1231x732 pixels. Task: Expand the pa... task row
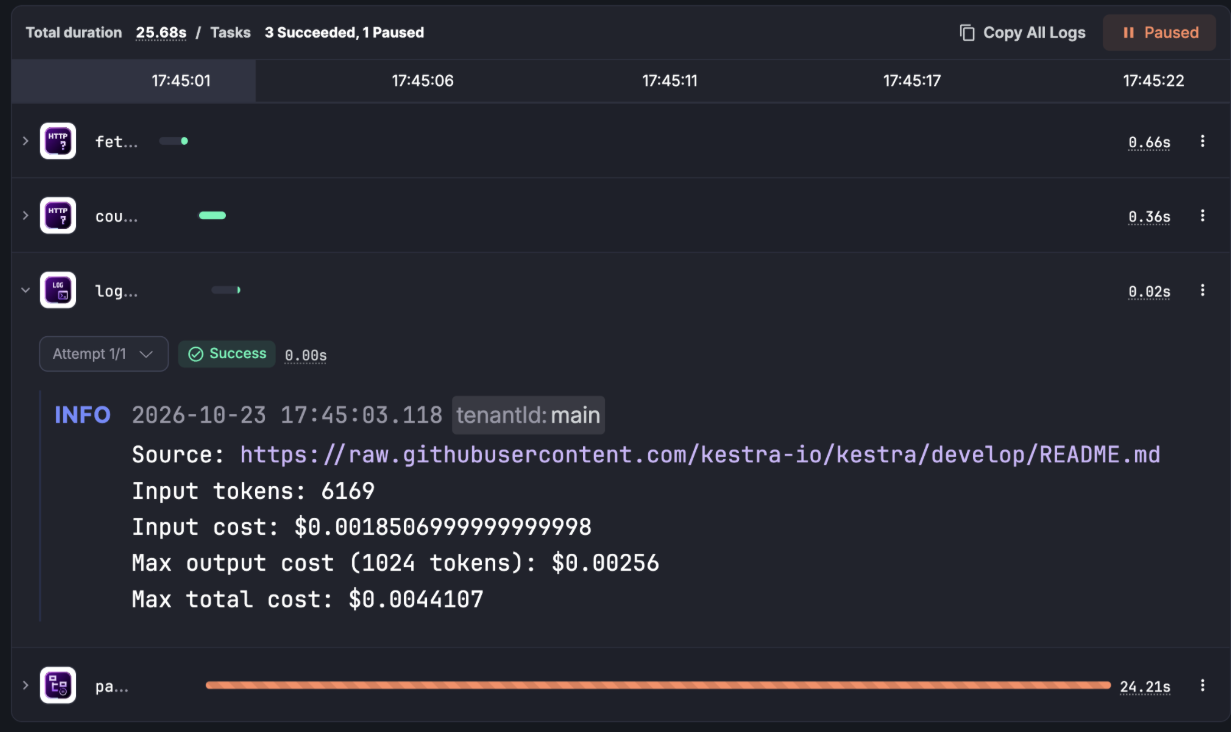[x=25, y=686]
